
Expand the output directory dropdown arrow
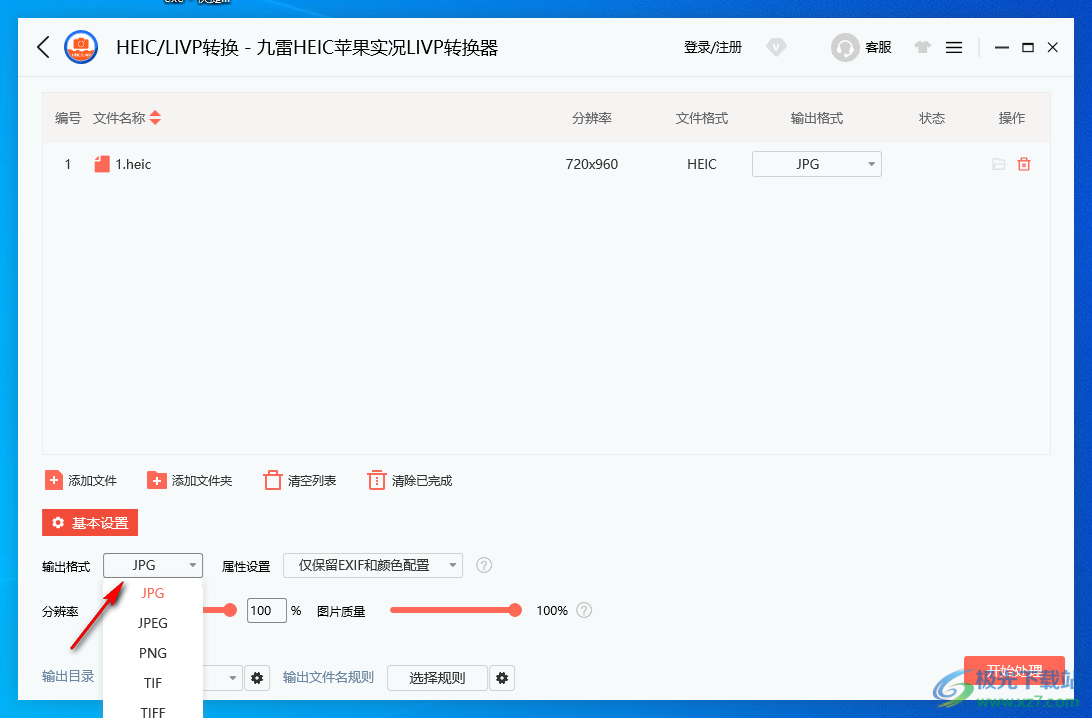click(x=233, y=678)
